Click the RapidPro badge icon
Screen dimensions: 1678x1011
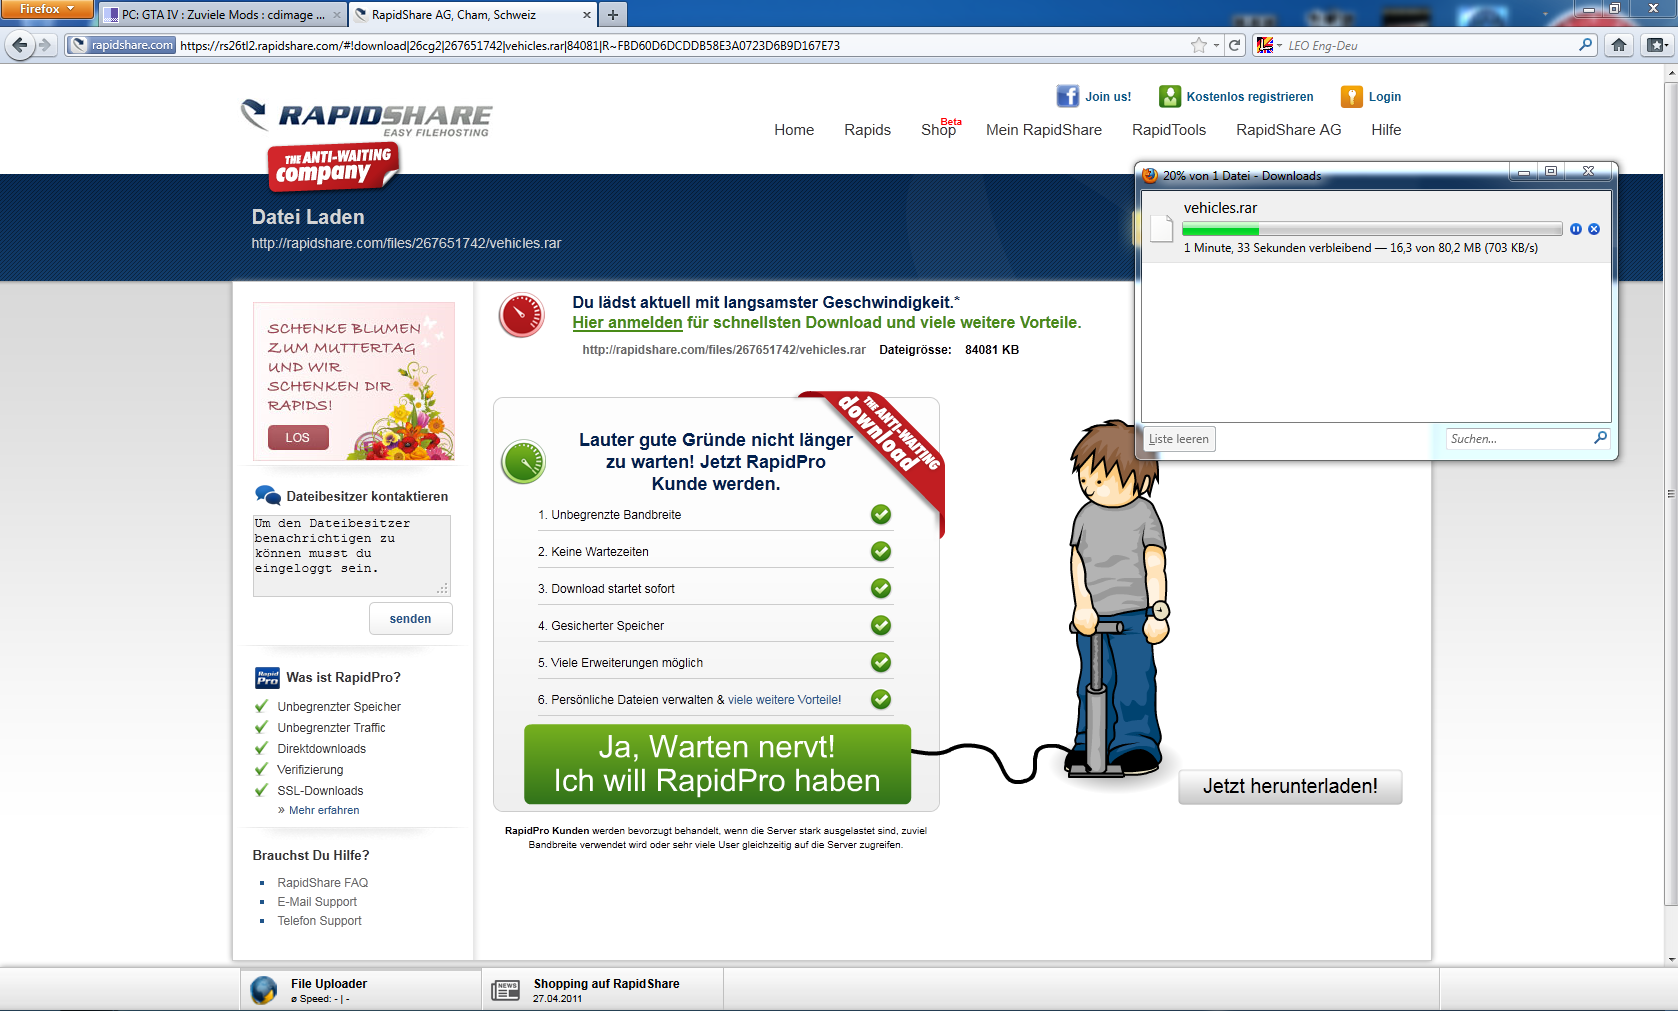[267, 677]
